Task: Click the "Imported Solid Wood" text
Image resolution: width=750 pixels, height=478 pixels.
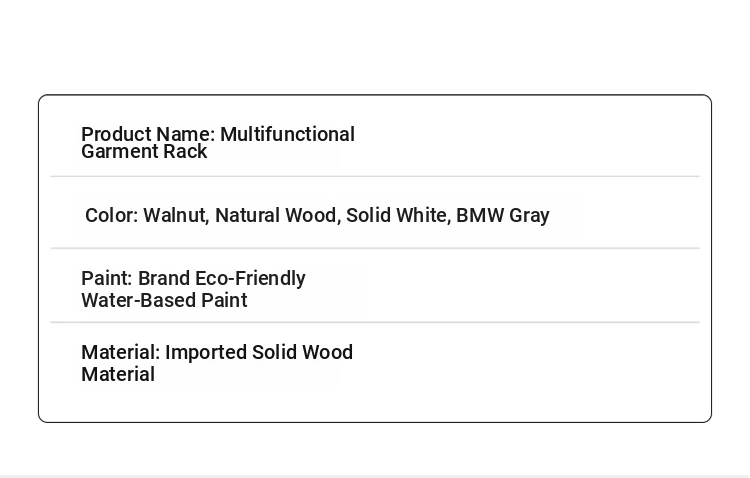Action: coord(259,353)
